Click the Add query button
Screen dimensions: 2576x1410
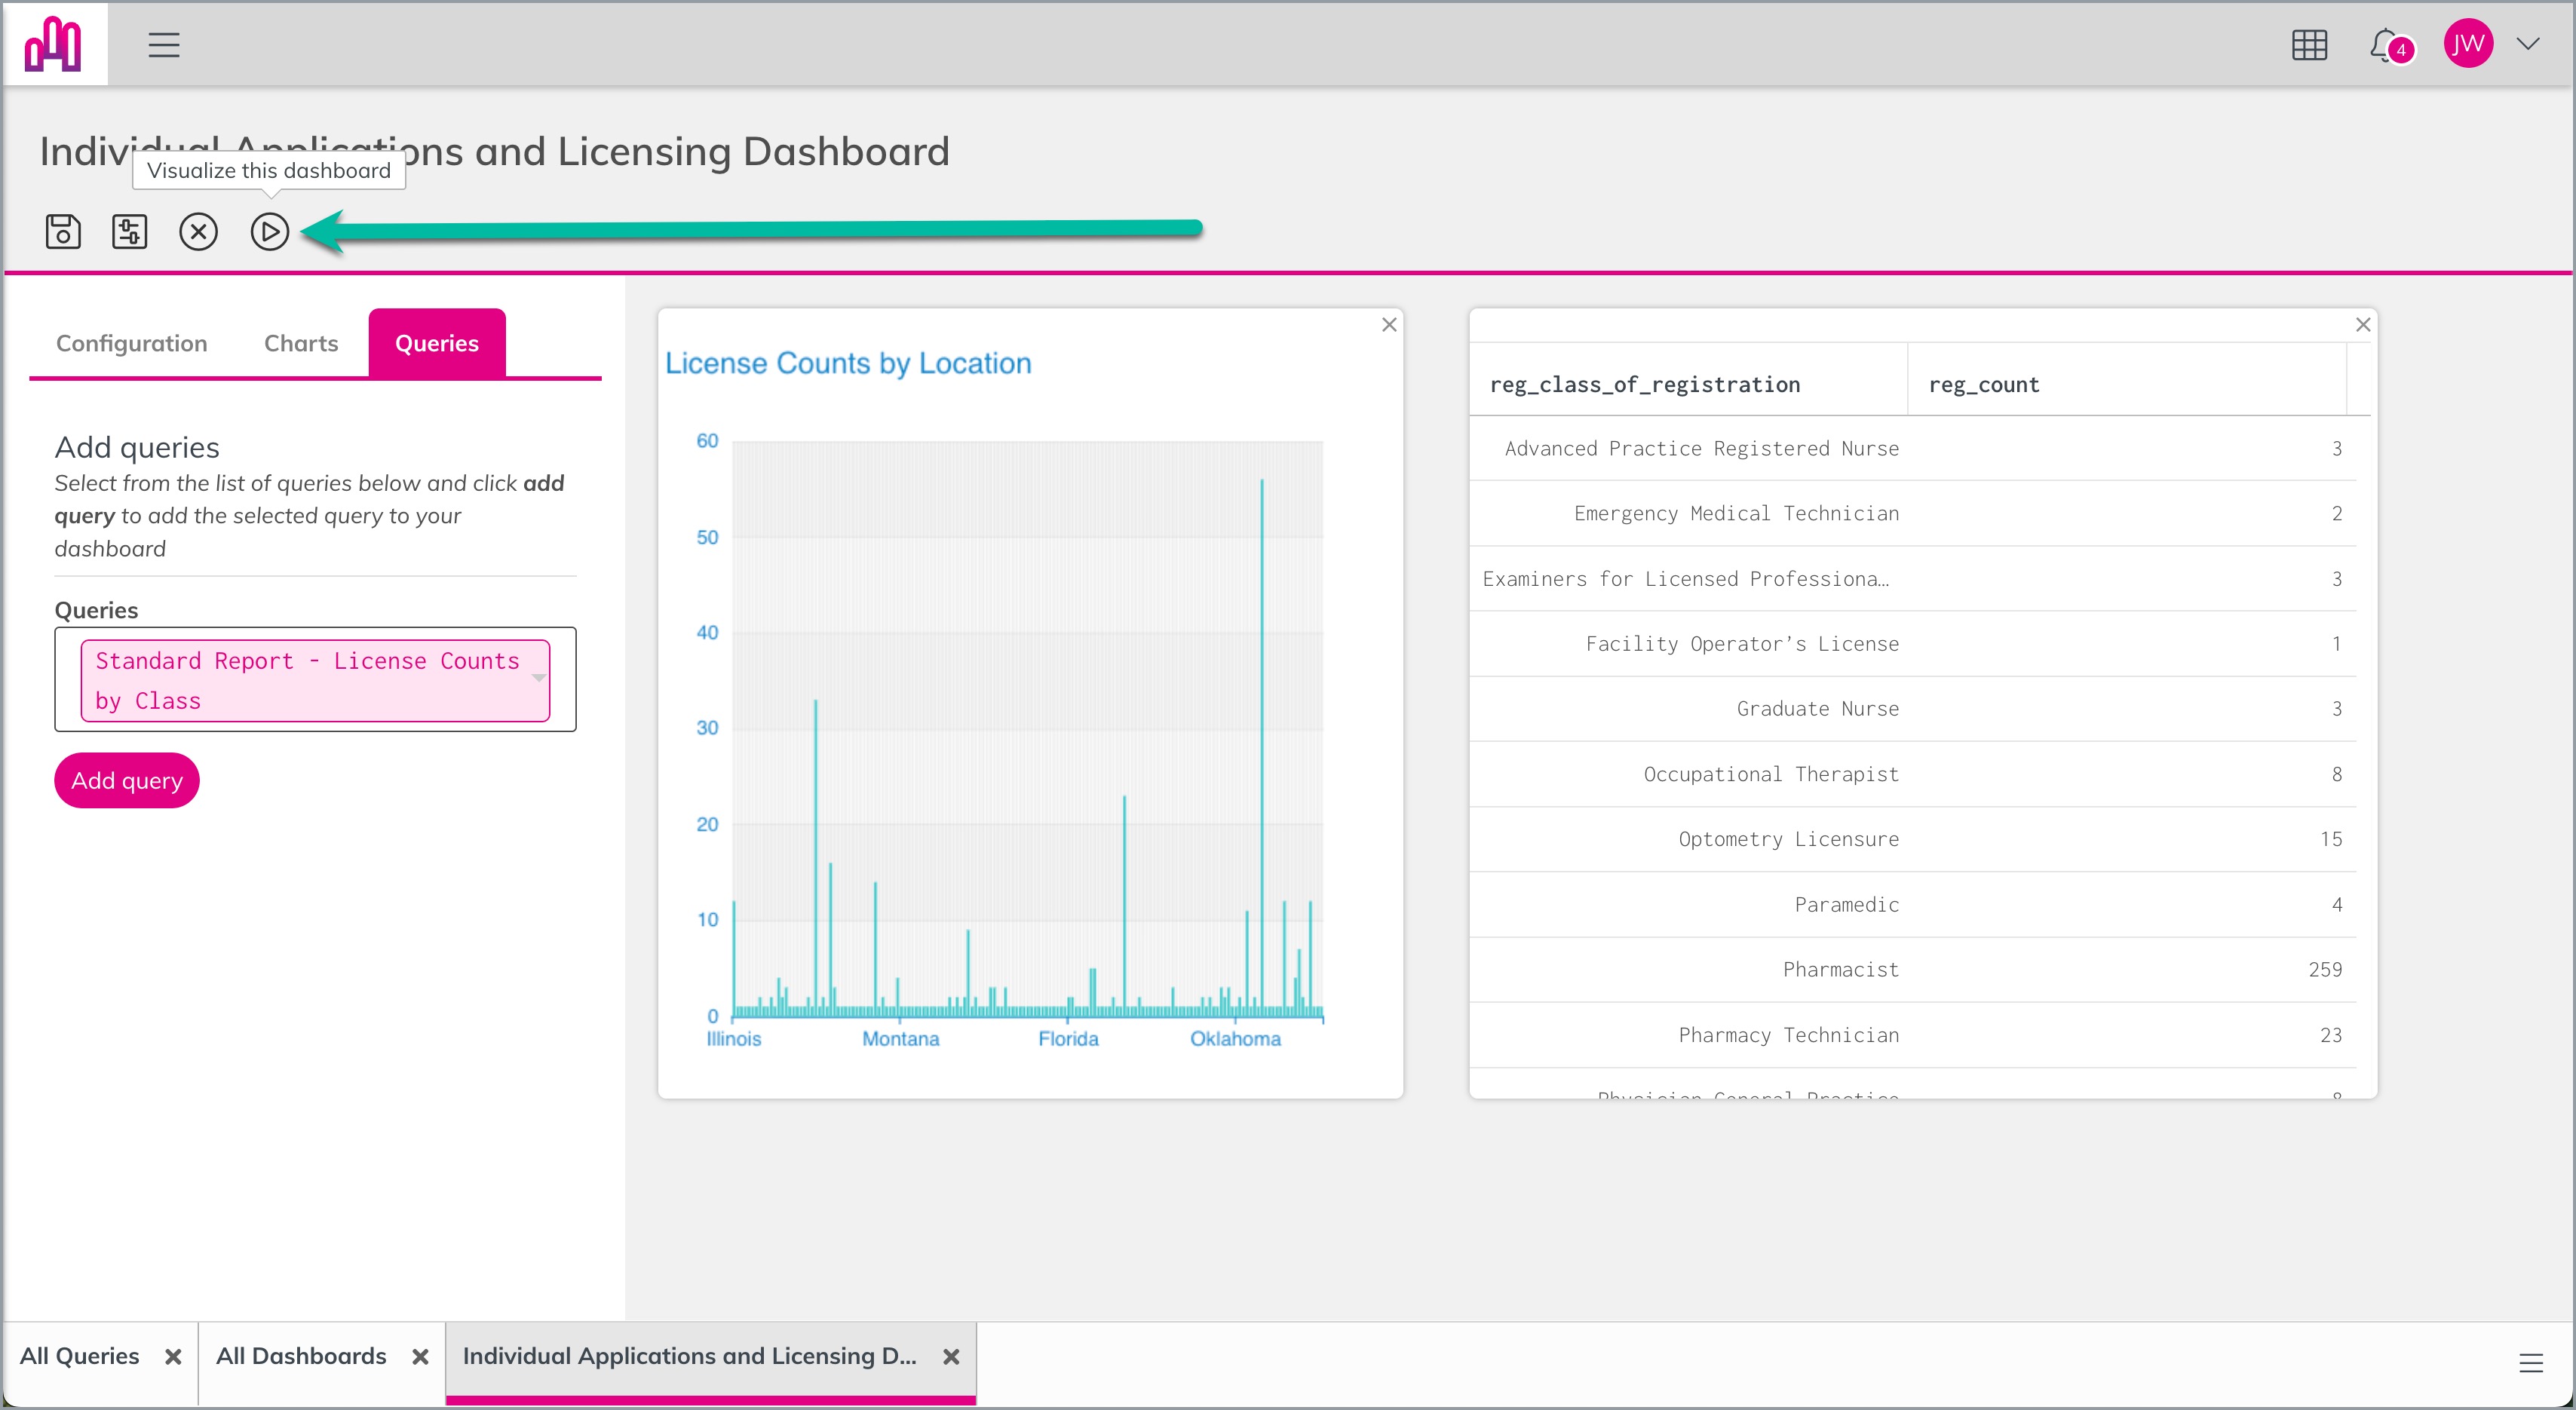coord(127,780)
